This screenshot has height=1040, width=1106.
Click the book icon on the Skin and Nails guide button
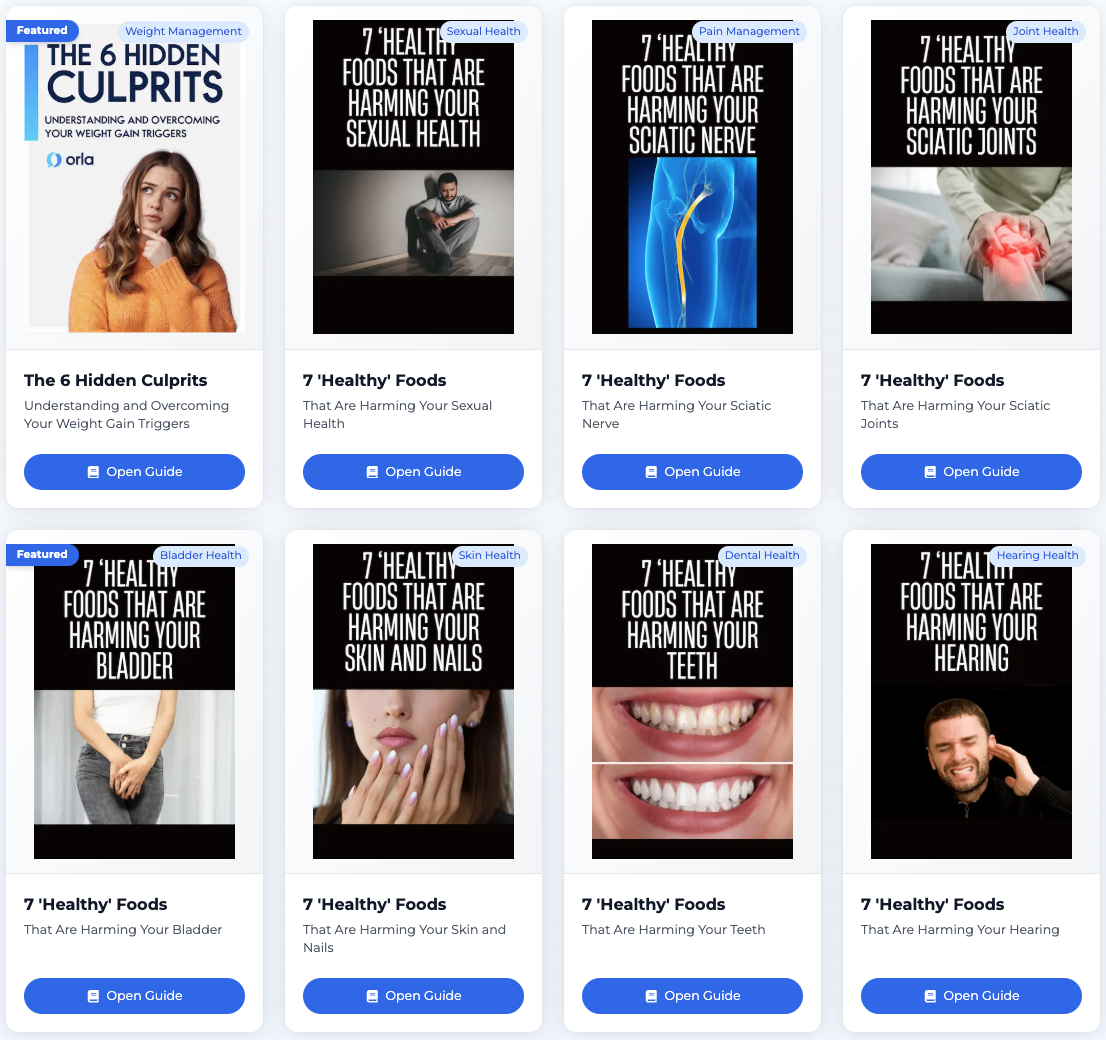[372, 996]
